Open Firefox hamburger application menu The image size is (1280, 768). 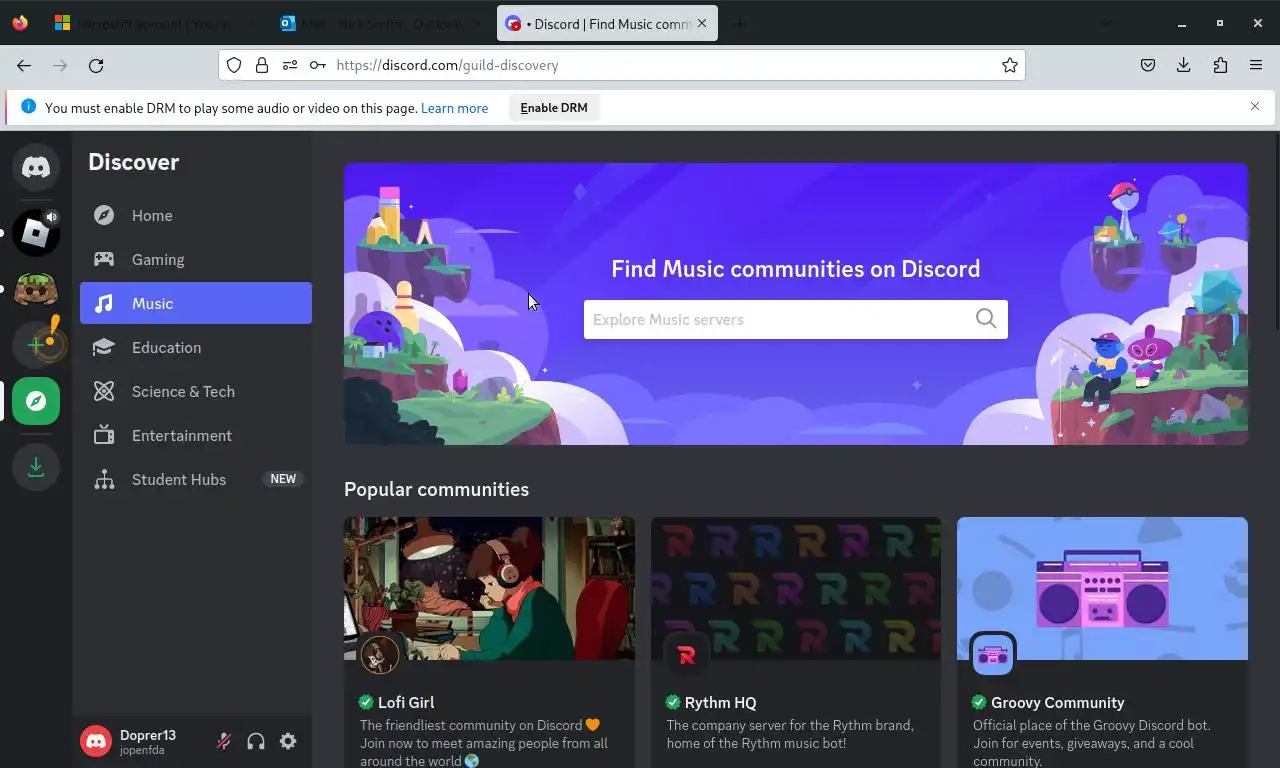coord(1256,65)
